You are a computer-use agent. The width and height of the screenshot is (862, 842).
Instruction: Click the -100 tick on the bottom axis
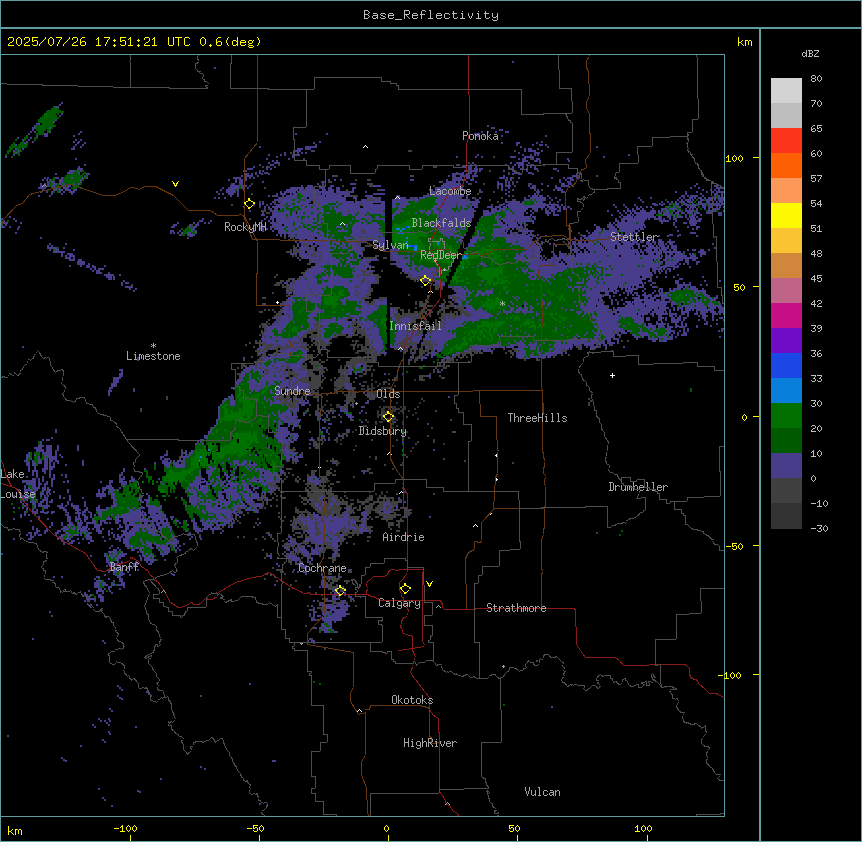pos(126,828)
